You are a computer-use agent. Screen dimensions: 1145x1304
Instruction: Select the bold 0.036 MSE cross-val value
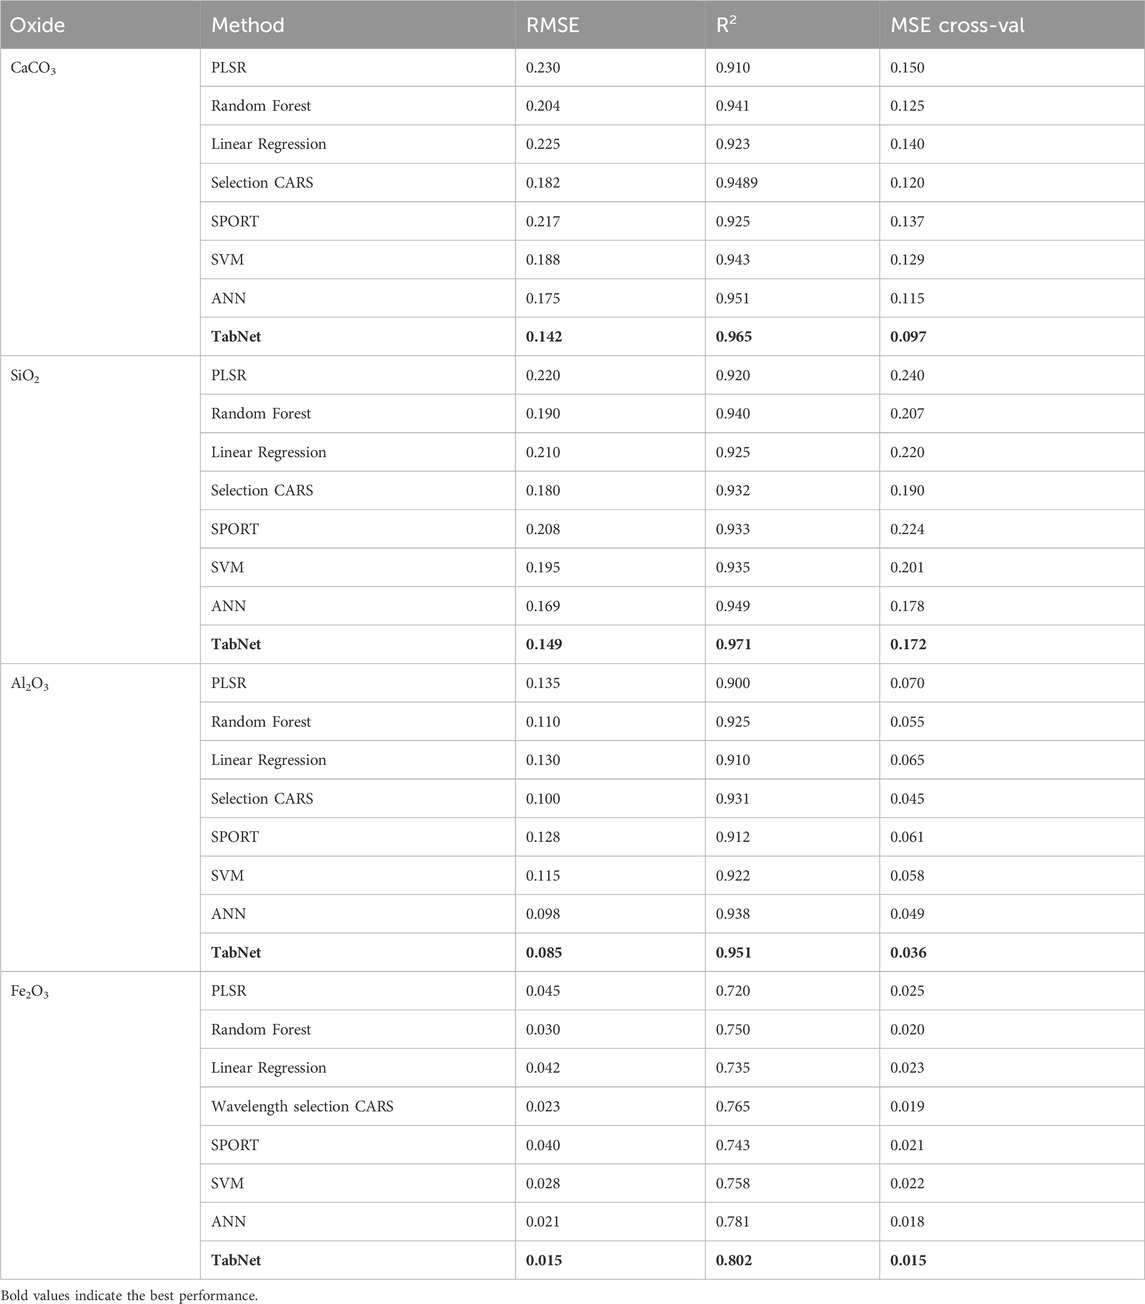(x=908, y=953)
